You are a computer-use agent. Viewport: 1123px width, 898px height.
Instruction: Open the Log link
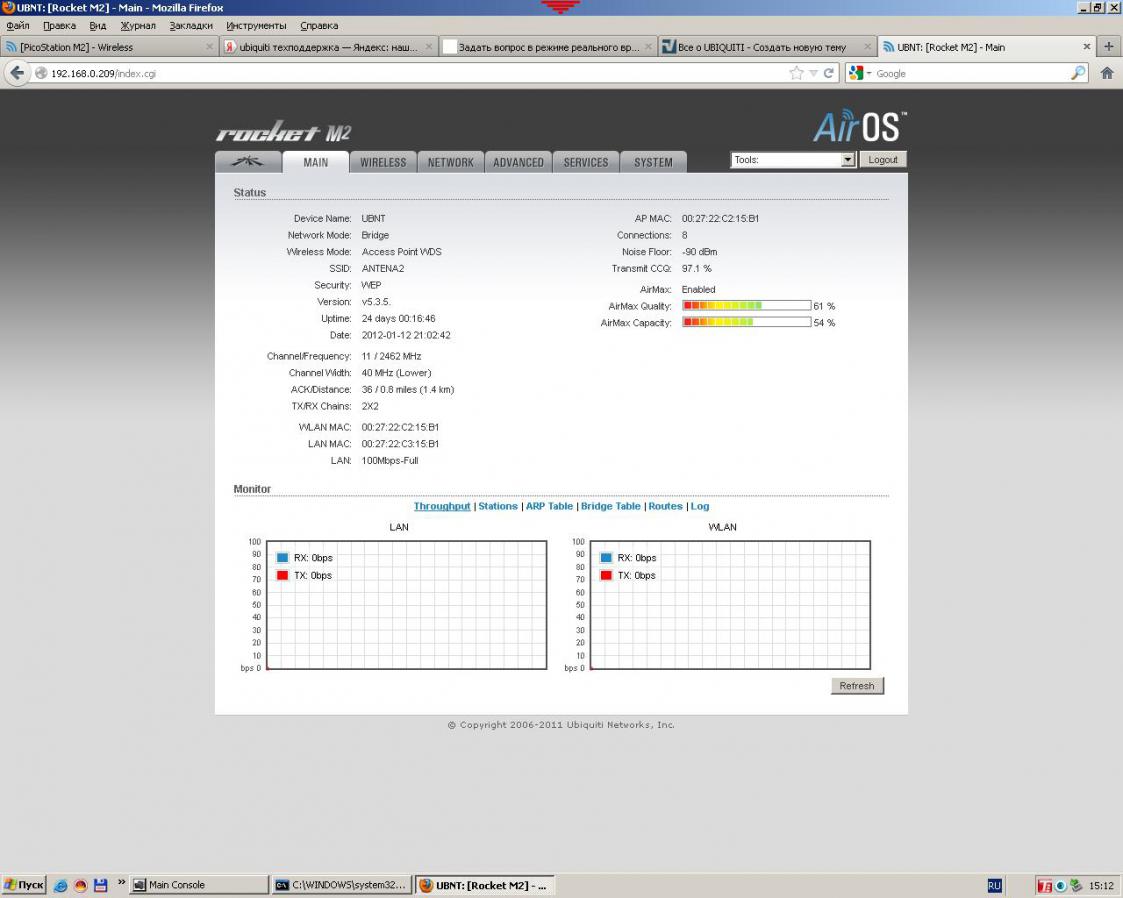[x=700, y=506]
